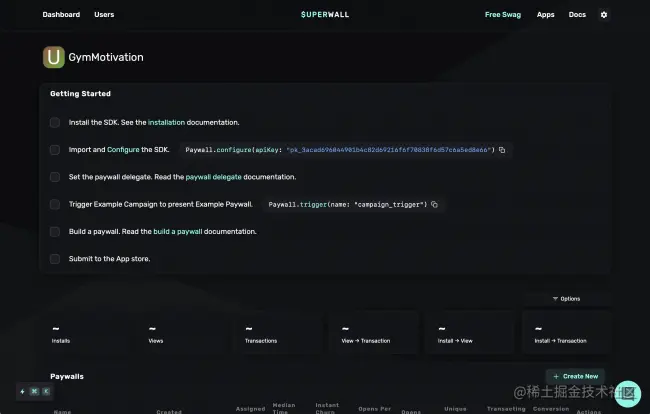Check the Trigger Example Campaign step

click(x=55, y=204)
